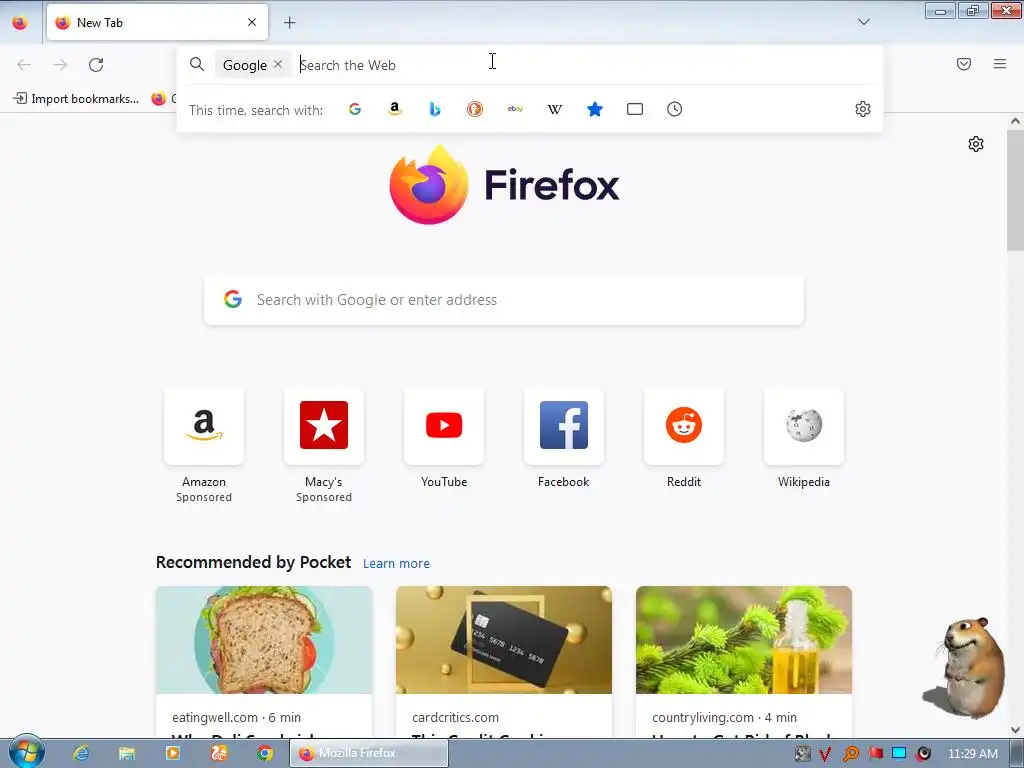Go back one page
1024x768 pixels.
pos(24,65)
